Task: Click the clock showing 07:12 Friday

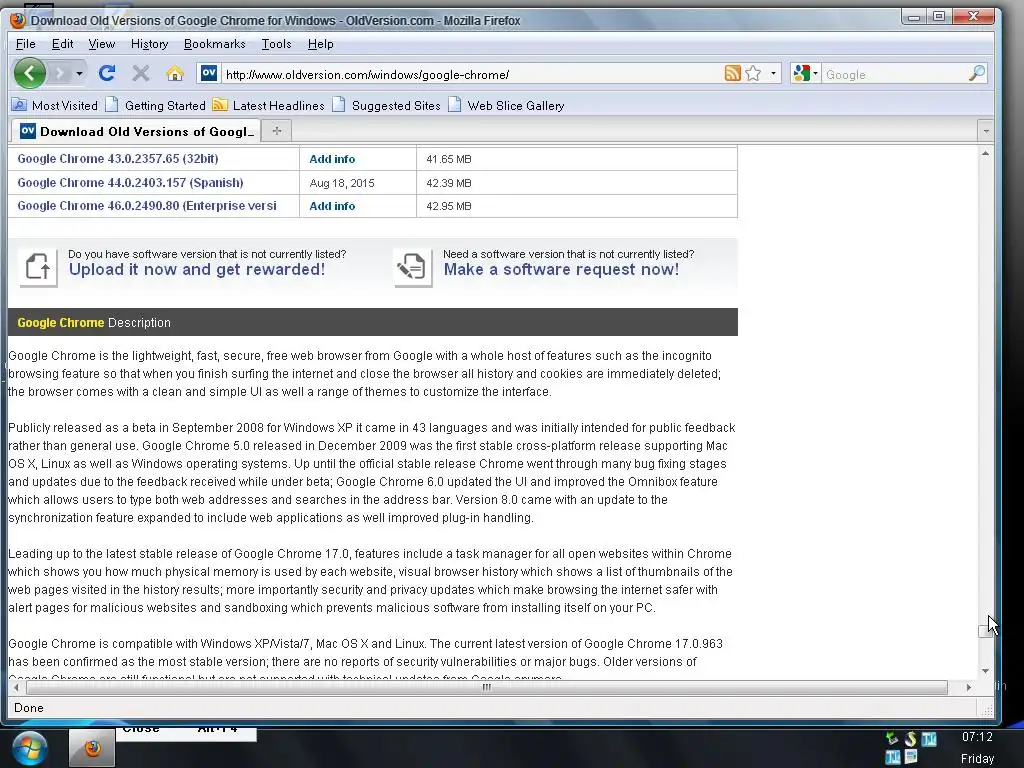Action: [x=978, y=748]
